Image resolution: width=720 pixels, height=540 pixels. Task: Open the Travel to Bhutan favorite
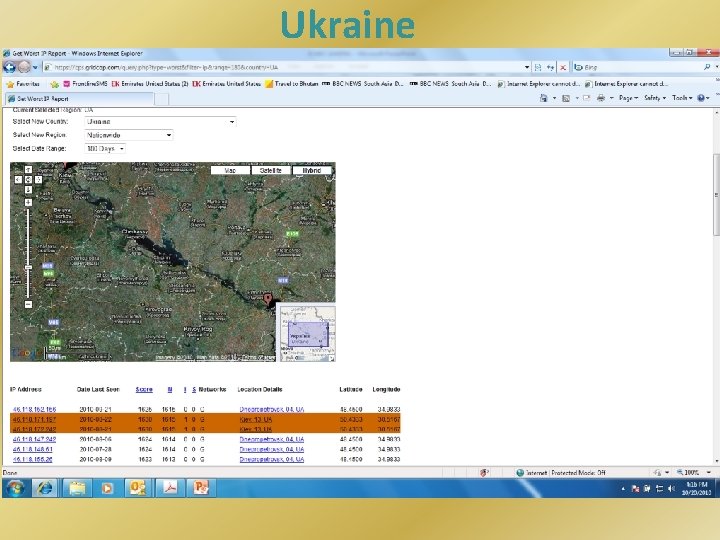pyautogui.click(x=292, y=84)
